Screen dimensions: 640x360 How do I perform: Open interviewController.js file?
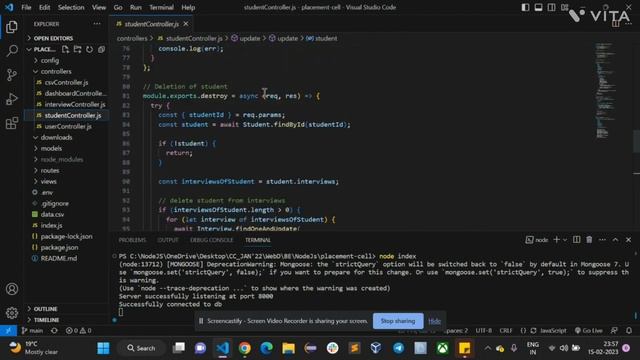[x=75, y=104]
